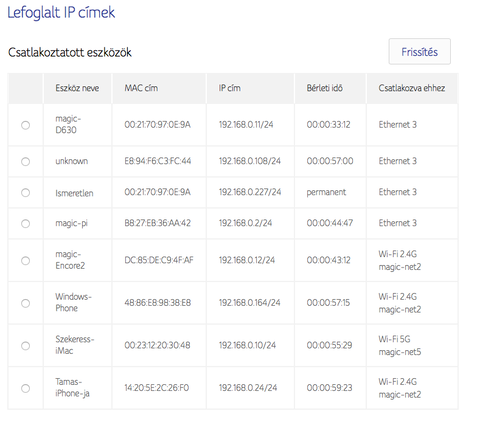Select the magic-pi radio button

[x=25, y=223]
